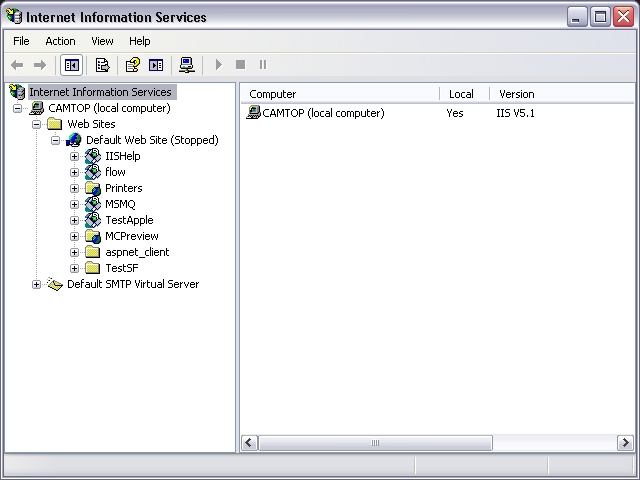Click the Web Sites folder icon
Screen dimensions: 640x480
tap(55, 124)
